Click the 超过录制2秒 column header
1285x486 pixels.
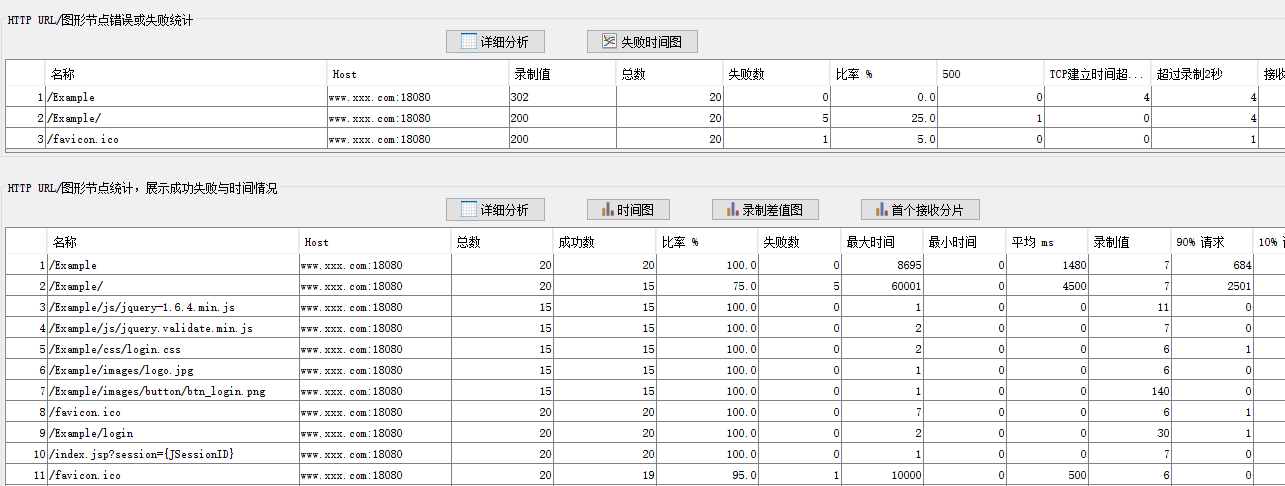[x=1204, y=74]
